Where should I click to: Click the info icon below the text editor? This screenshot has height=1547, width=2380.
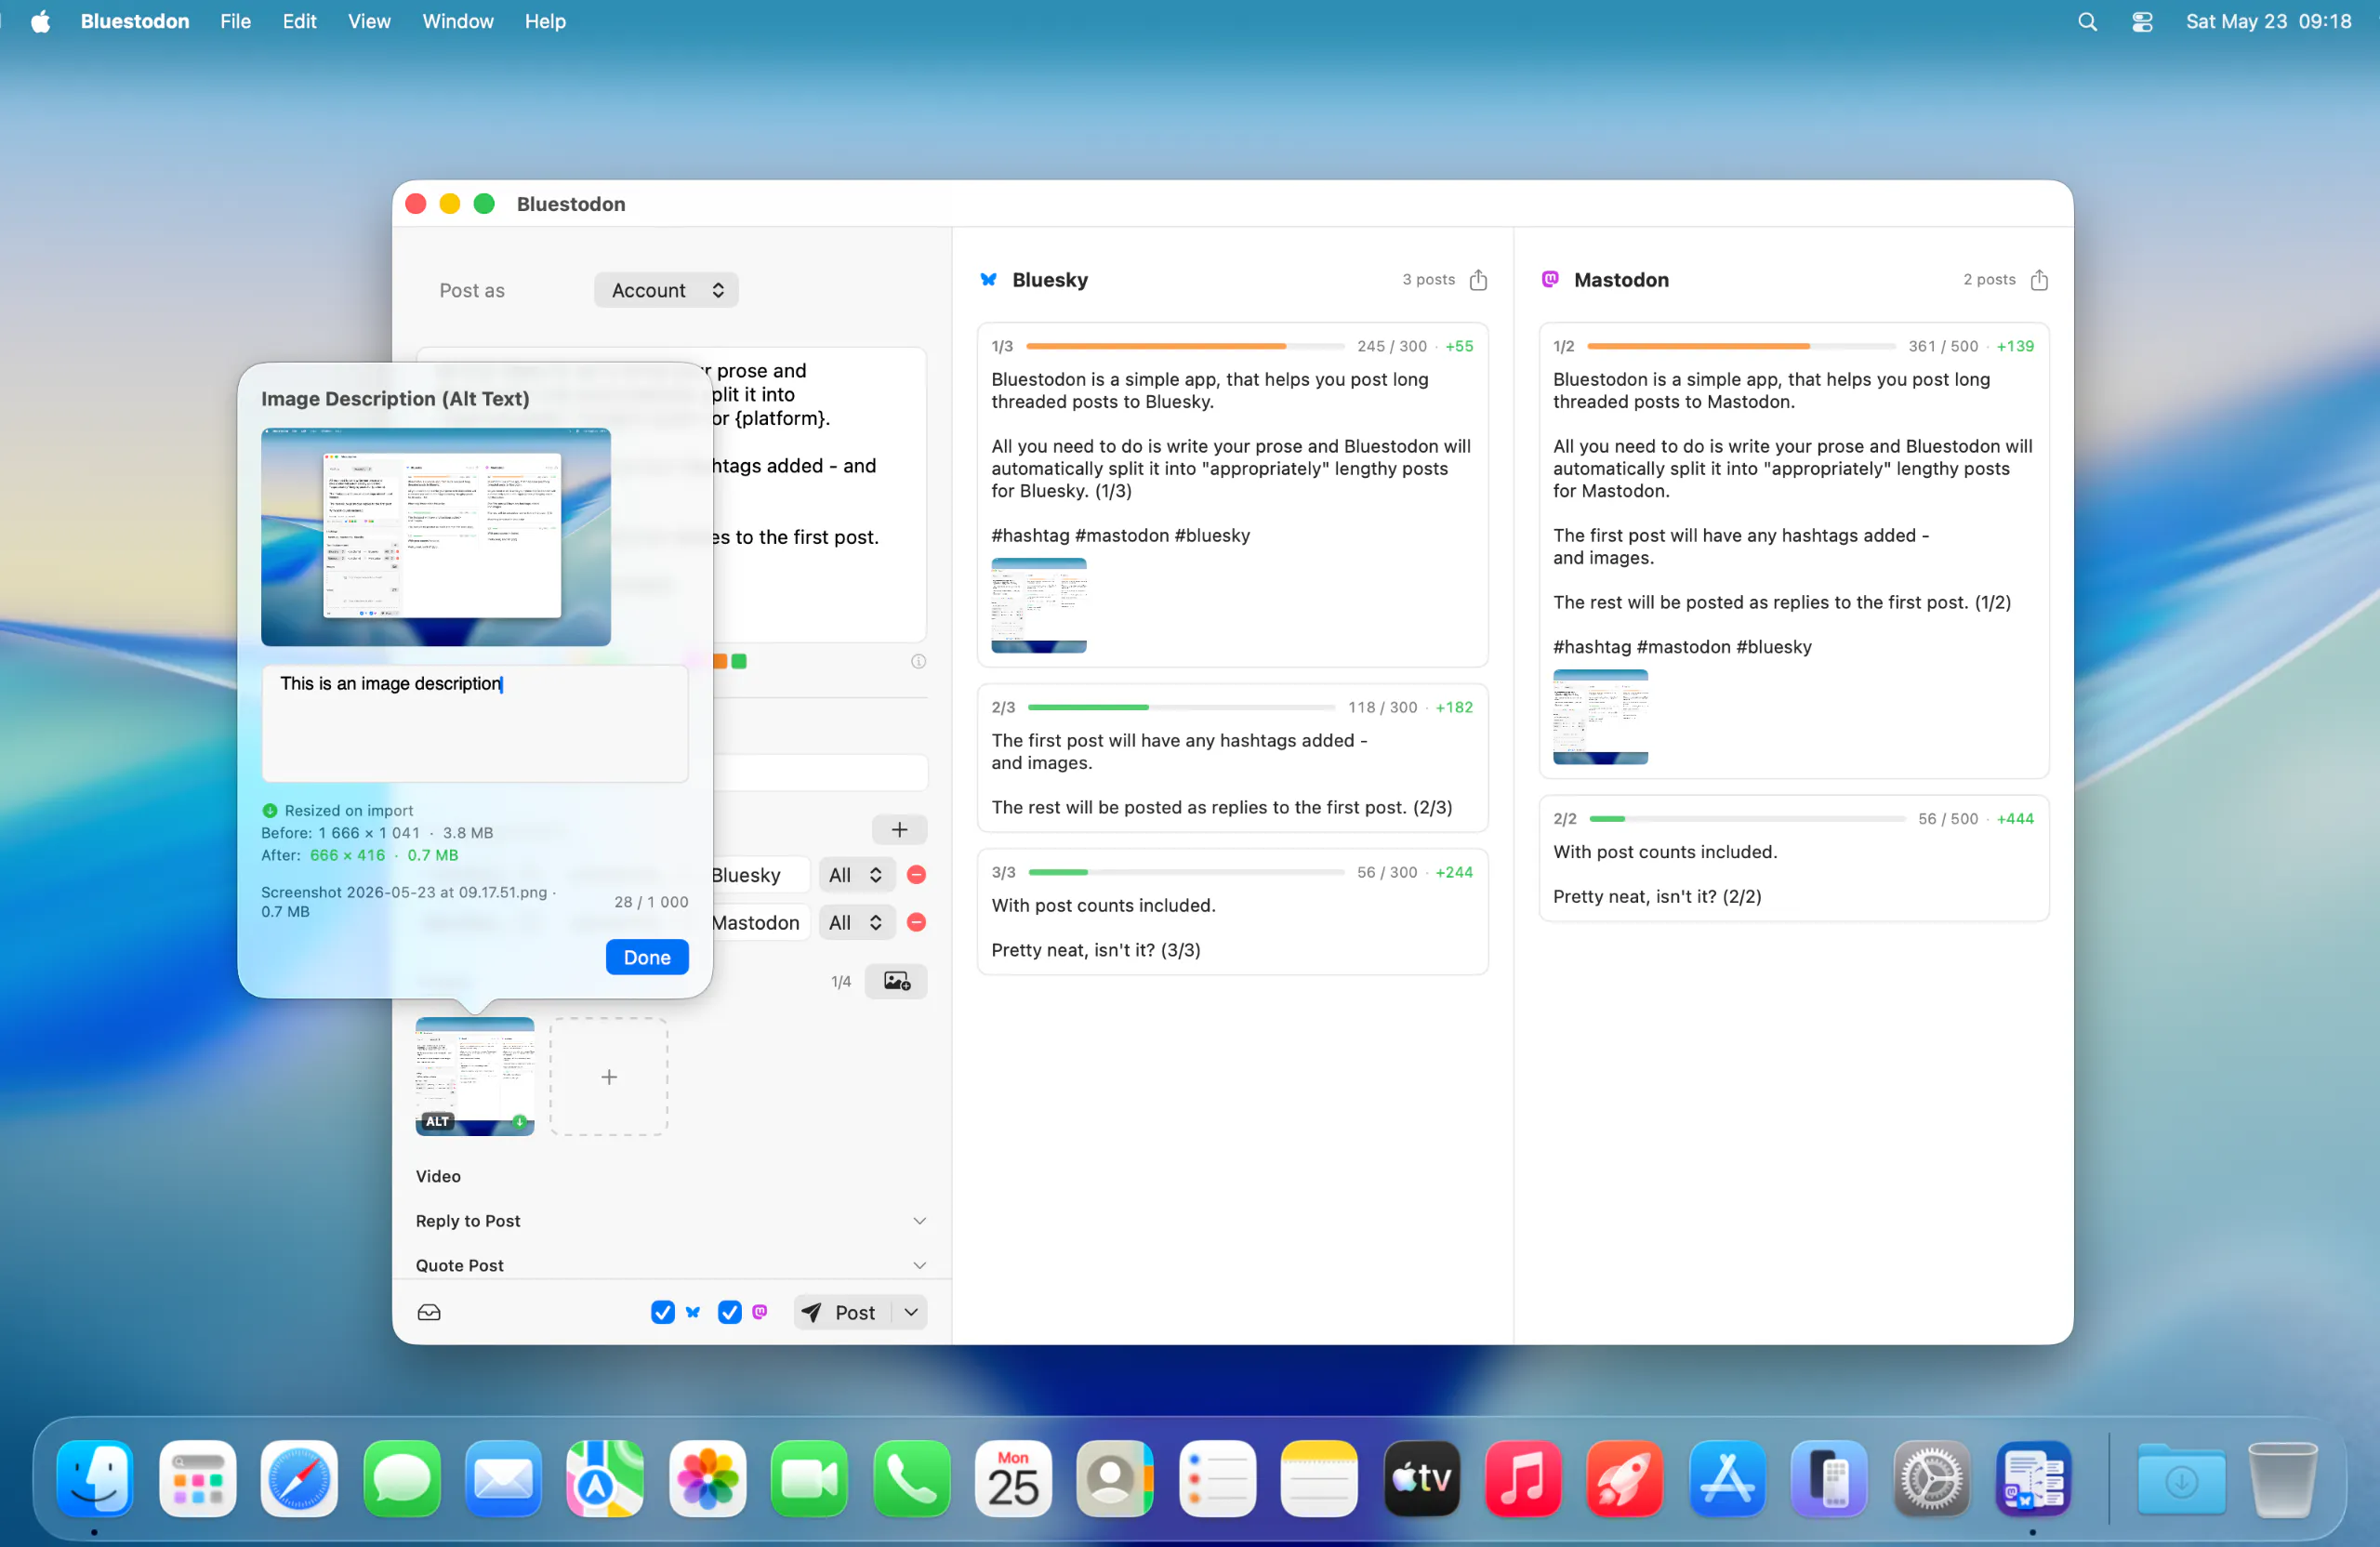[918, 661]
